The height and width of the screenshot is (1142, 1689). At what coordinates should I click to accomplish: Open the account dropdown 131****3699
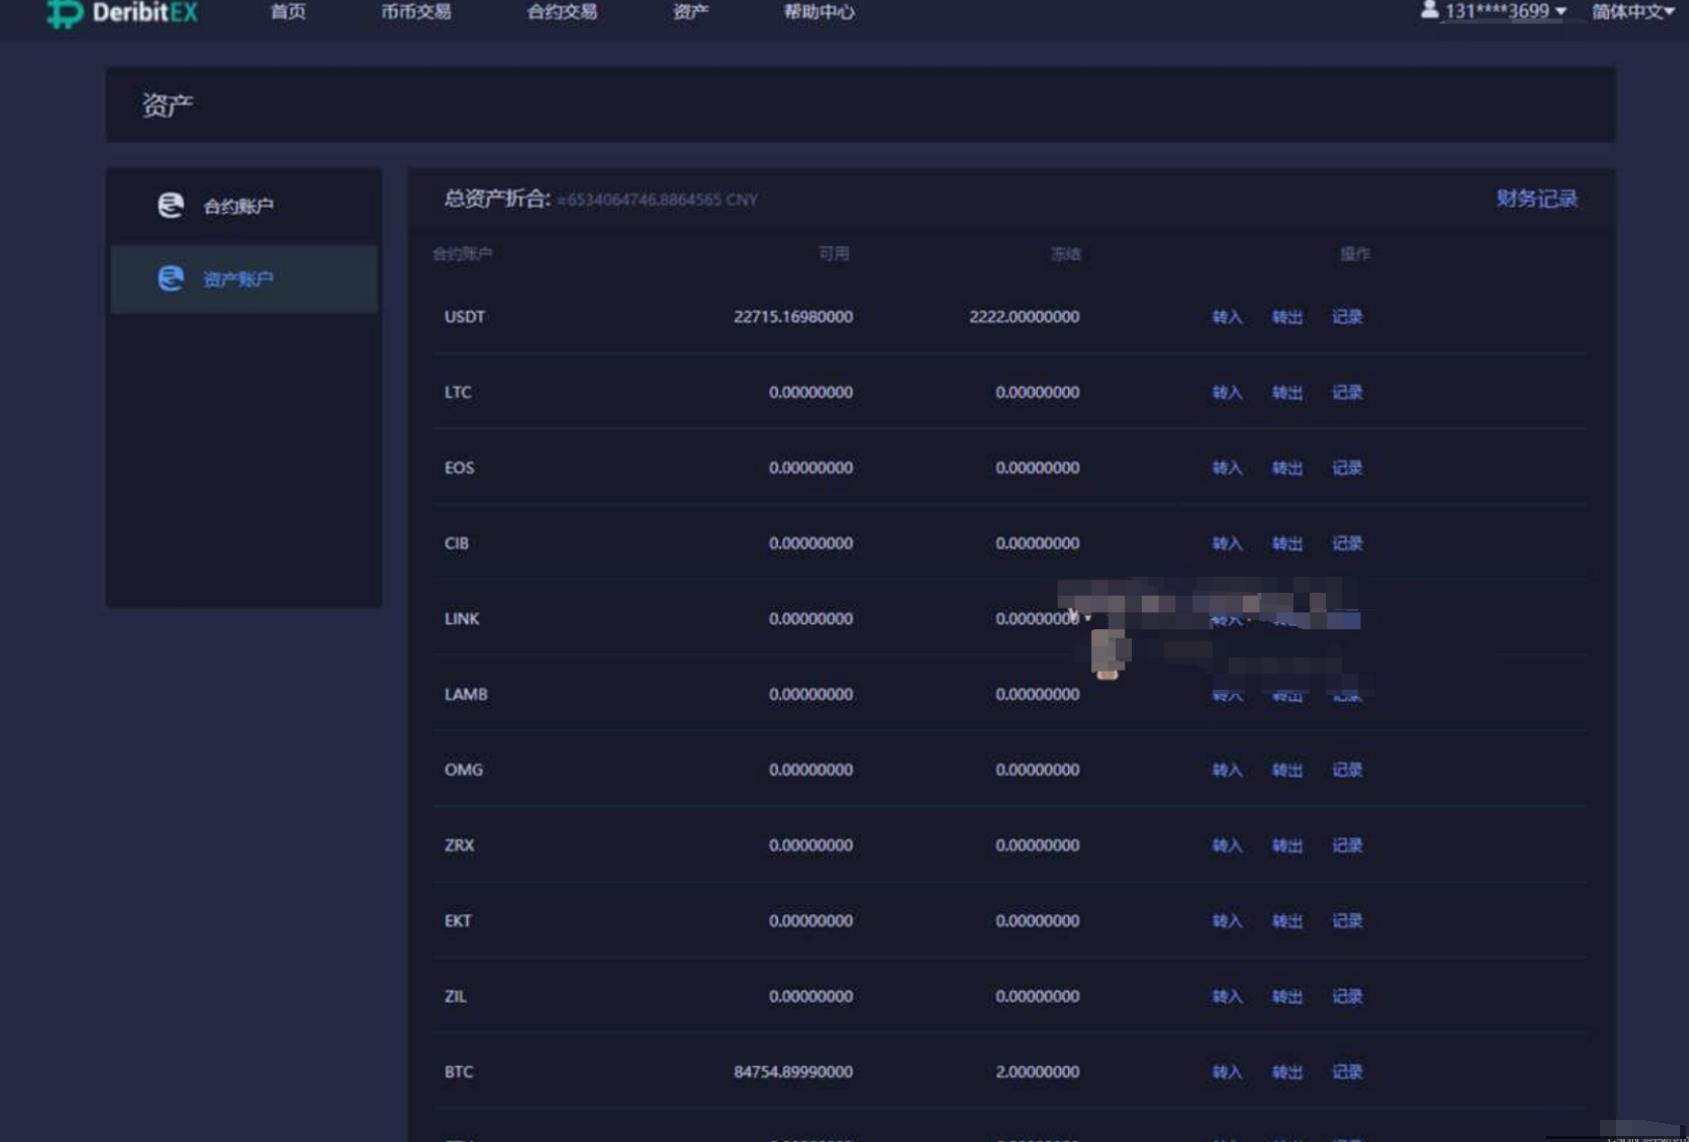point(1505,11)
